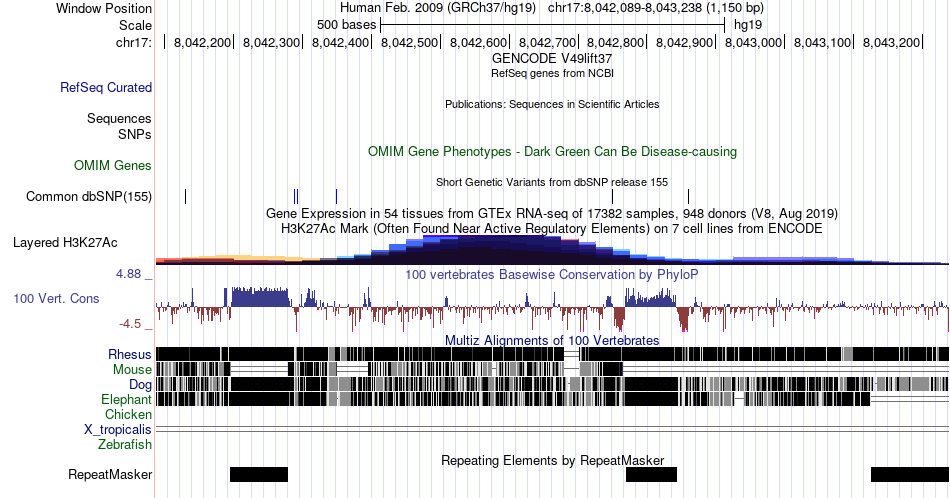Image resolution: width=950 pixels, height=498 pixels.
Task: Click the GTEx Gene Expression title
Action: [552, 213]
